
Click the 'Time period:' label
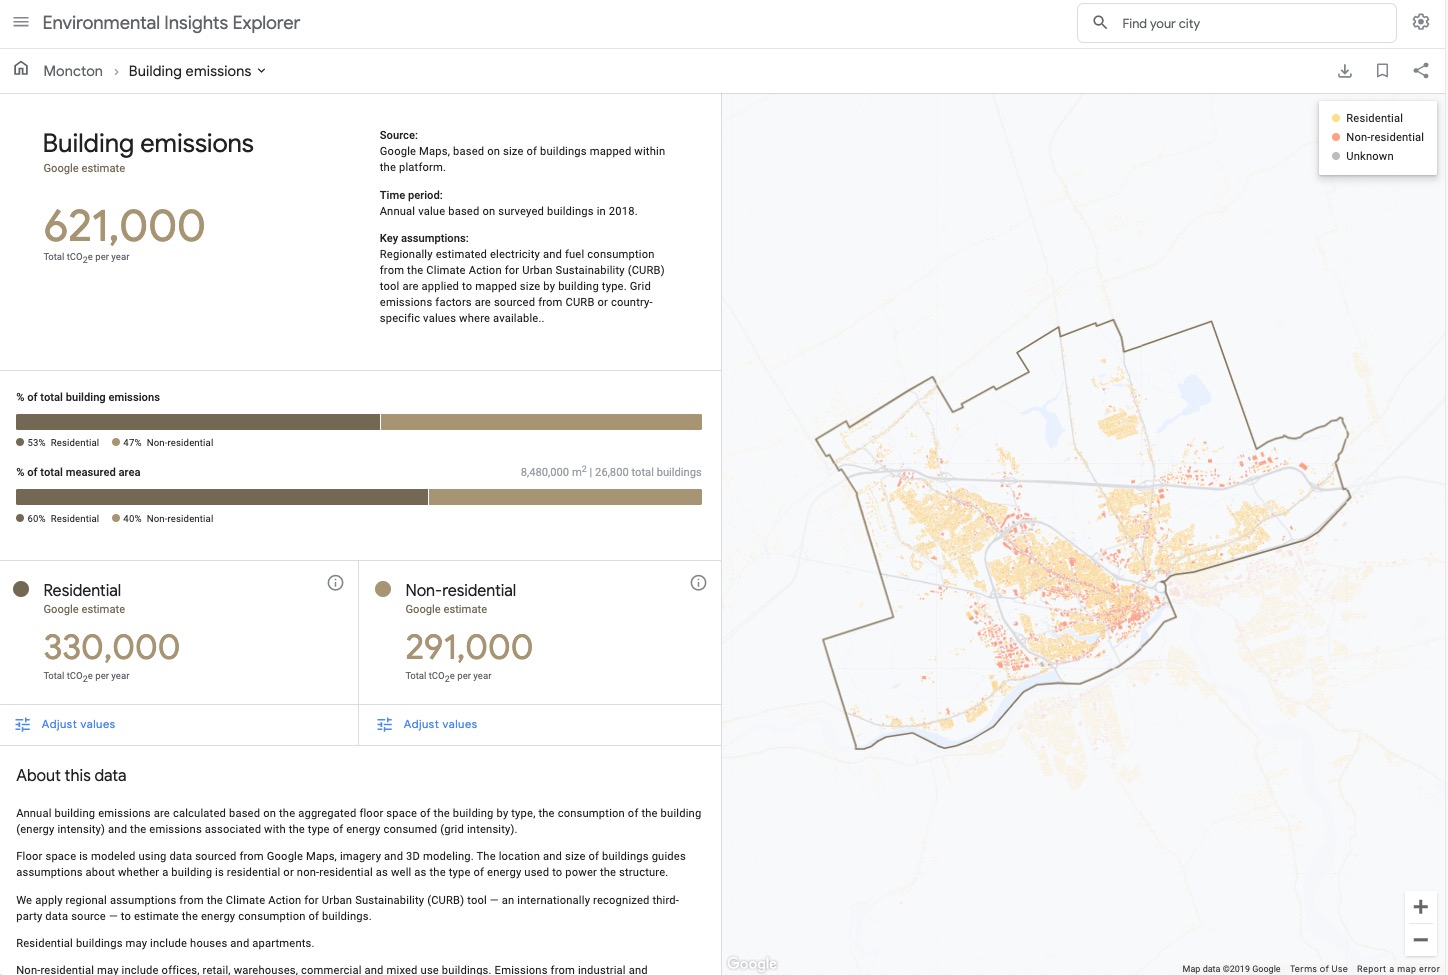click(x=411, y=195)
